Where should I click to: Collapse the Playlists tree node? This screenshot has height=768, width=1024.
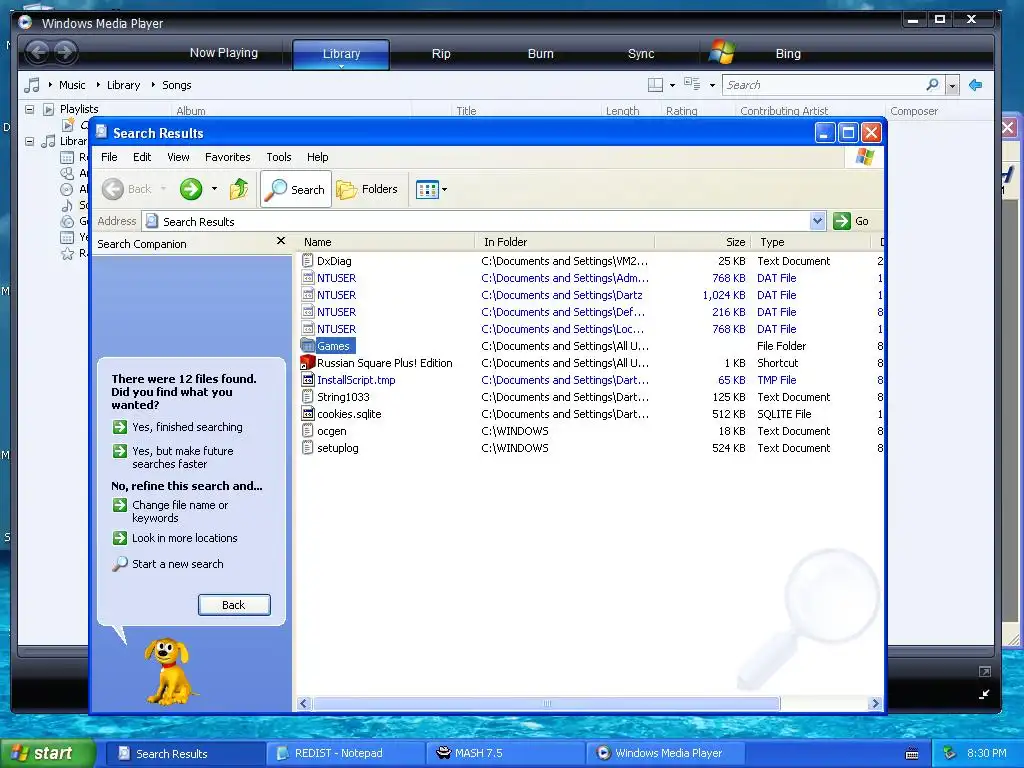click(29, 109)
